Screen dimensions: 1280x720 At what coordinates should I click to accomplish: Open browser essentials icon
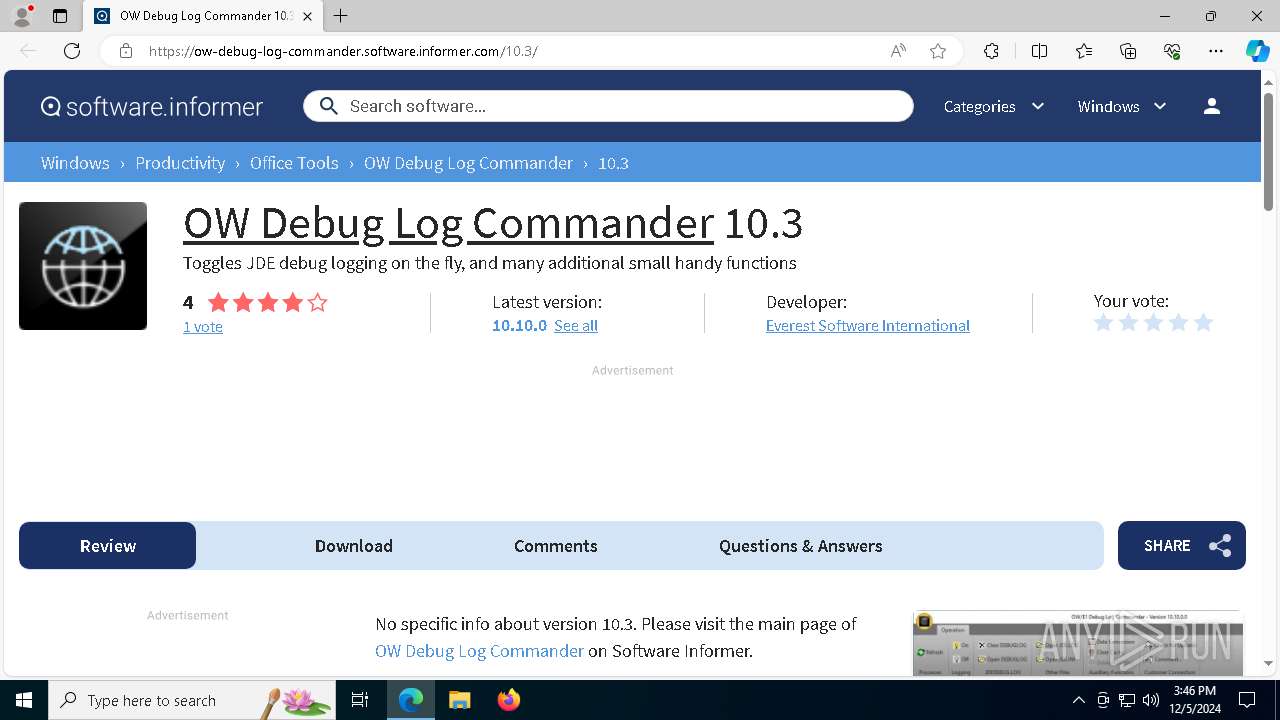[x=1172, y=51]
